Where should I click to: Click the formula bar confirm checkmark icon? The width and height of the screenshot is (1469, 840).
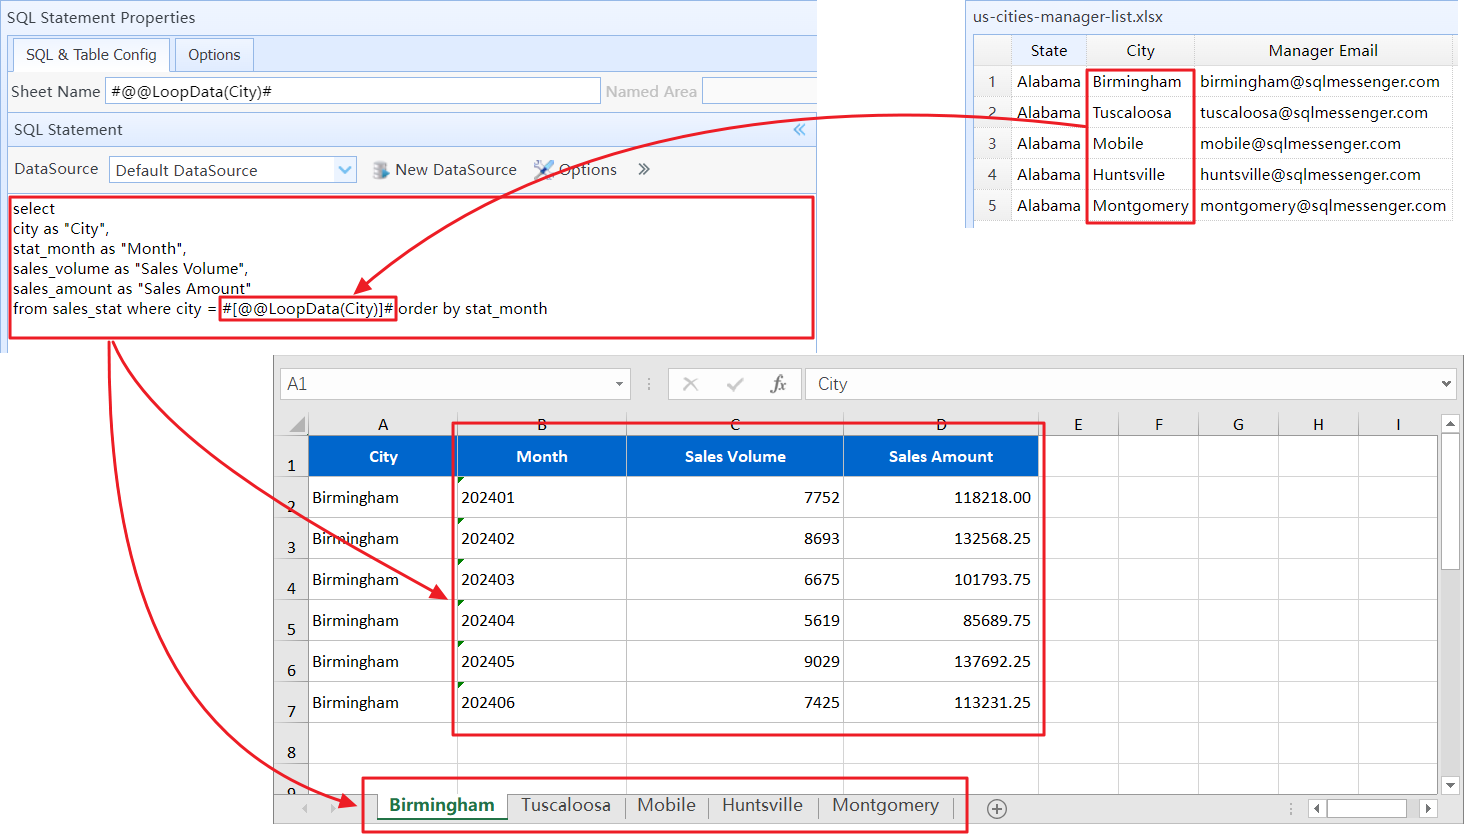[x=735, y=384]
